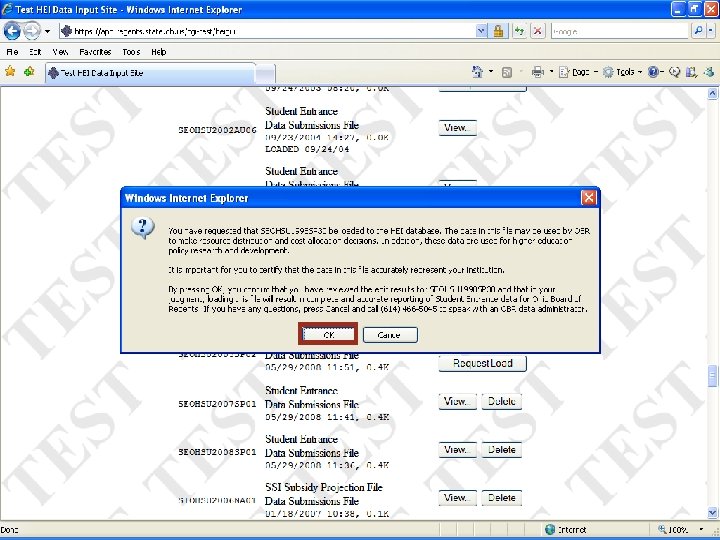Start search using the magnifier icon

pos(698,31)
